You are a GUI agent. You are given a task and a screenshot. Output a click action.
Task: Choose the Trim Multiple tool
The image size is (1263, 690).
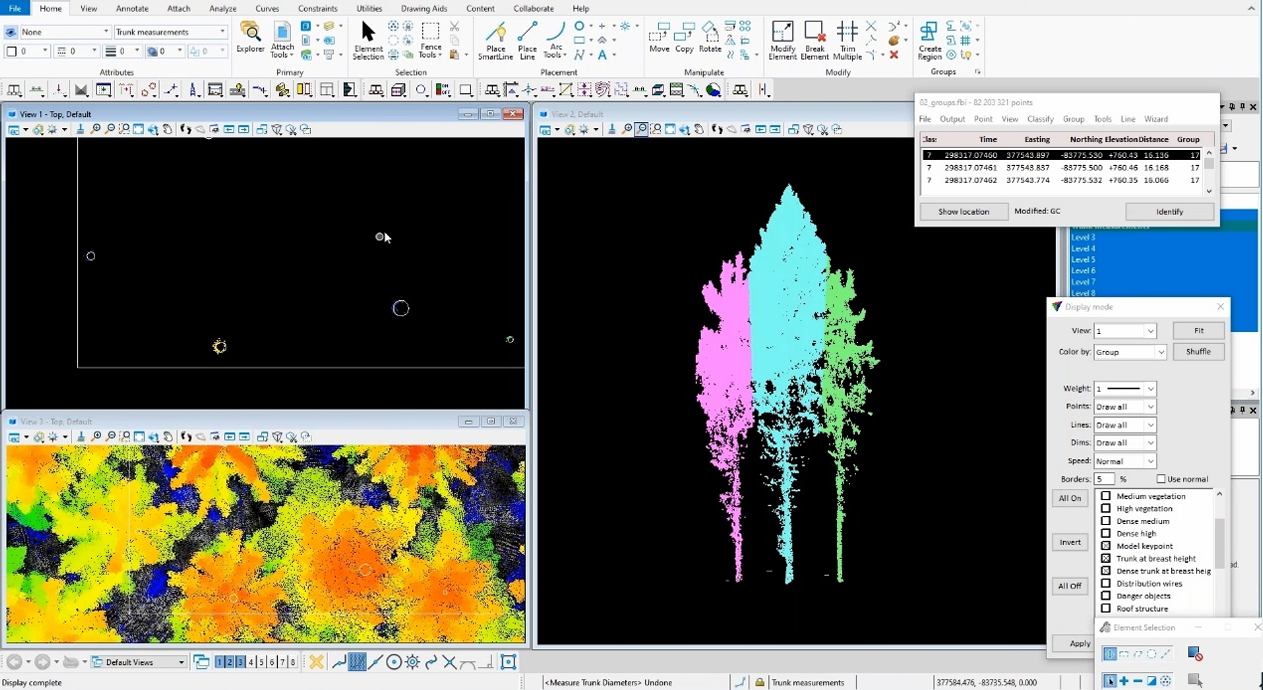pyautogui.click(x=847, y=38)
